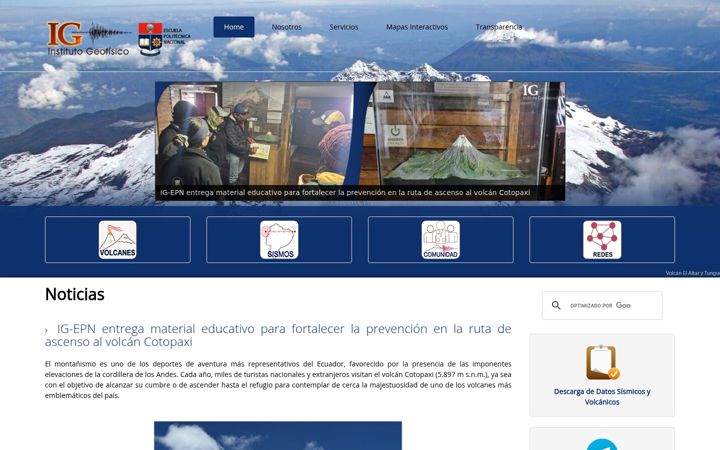The height and width of the screenshot is (450, 720).
Task: Click the article paragraph starting 'El montañismo'
Action: [278, 380]
